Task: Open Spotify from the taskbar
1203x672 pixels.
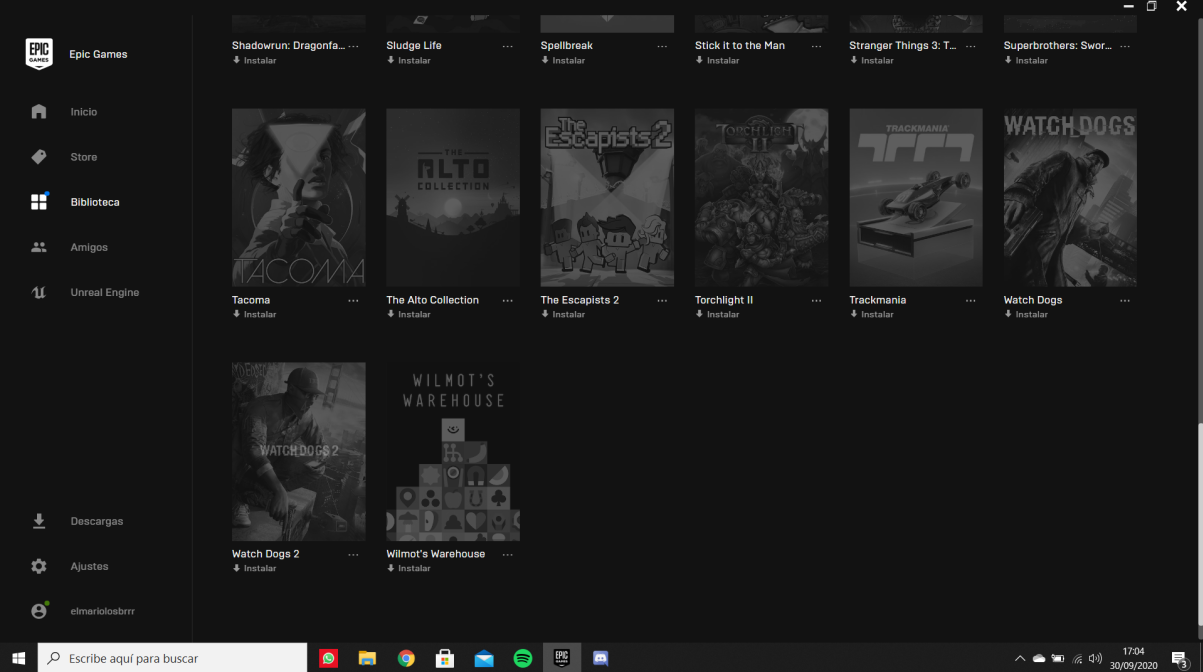Action: pyautogui.click(x=523, y=658)
